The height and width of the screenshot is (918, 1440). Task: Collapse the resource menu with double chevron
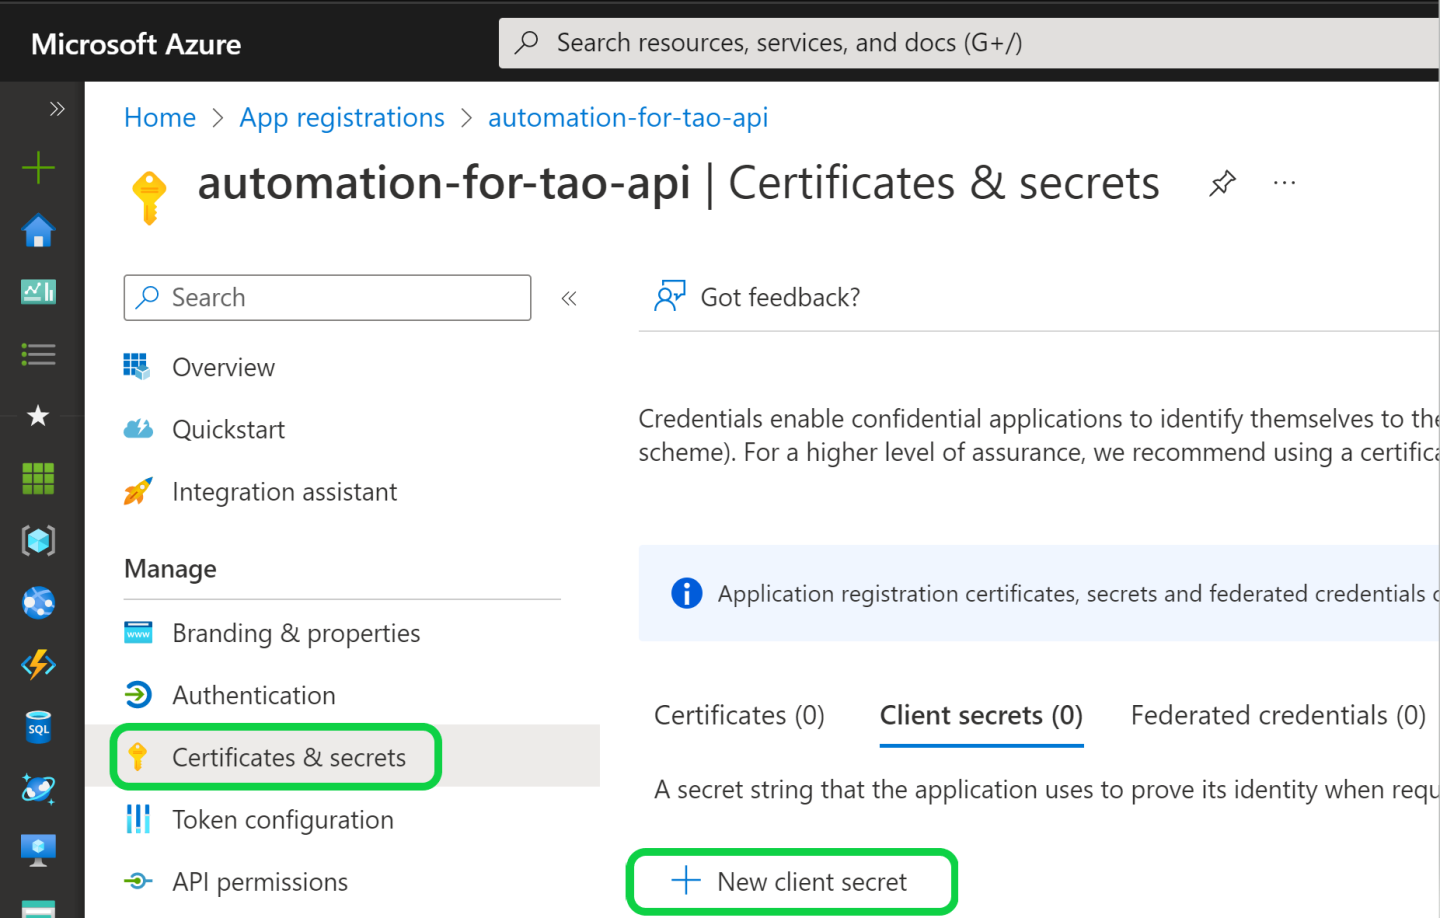click(x=569, y=298)
